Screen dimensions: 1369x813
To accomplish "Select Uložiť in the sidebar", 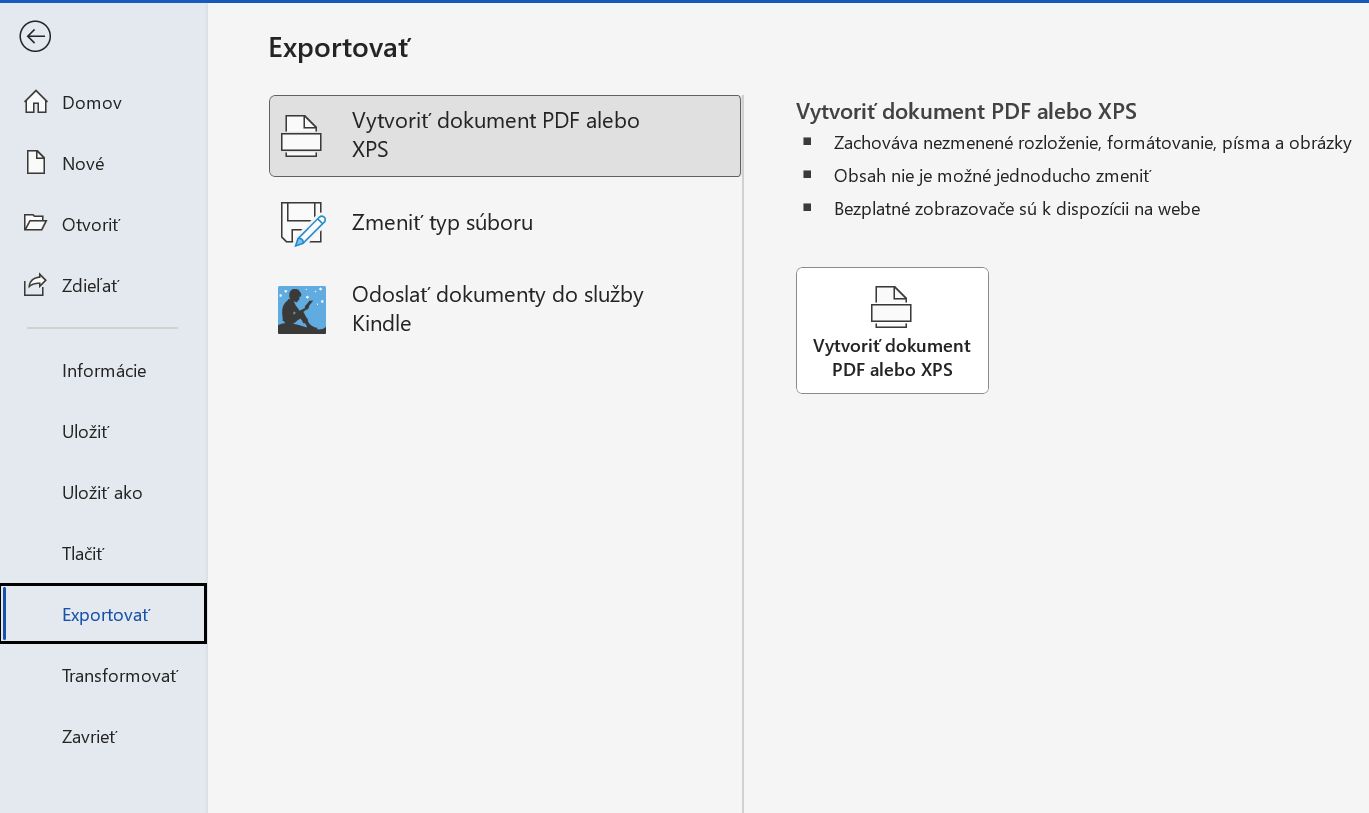I will [85, 432].
